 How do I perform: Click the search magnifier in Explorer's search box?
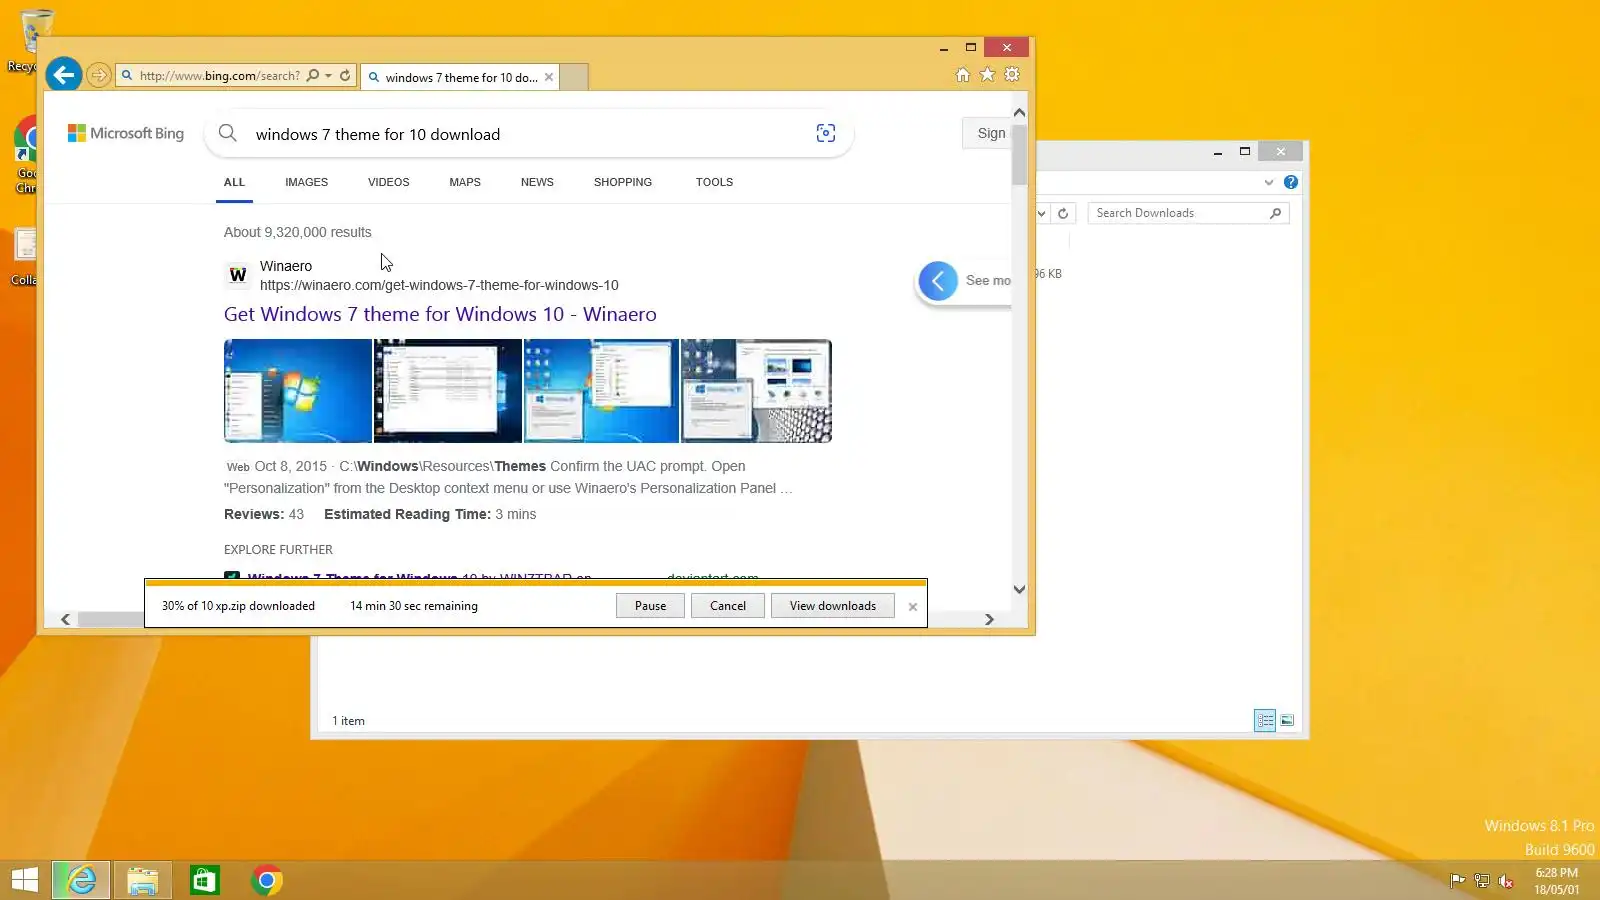click(x=1275, y=213)
